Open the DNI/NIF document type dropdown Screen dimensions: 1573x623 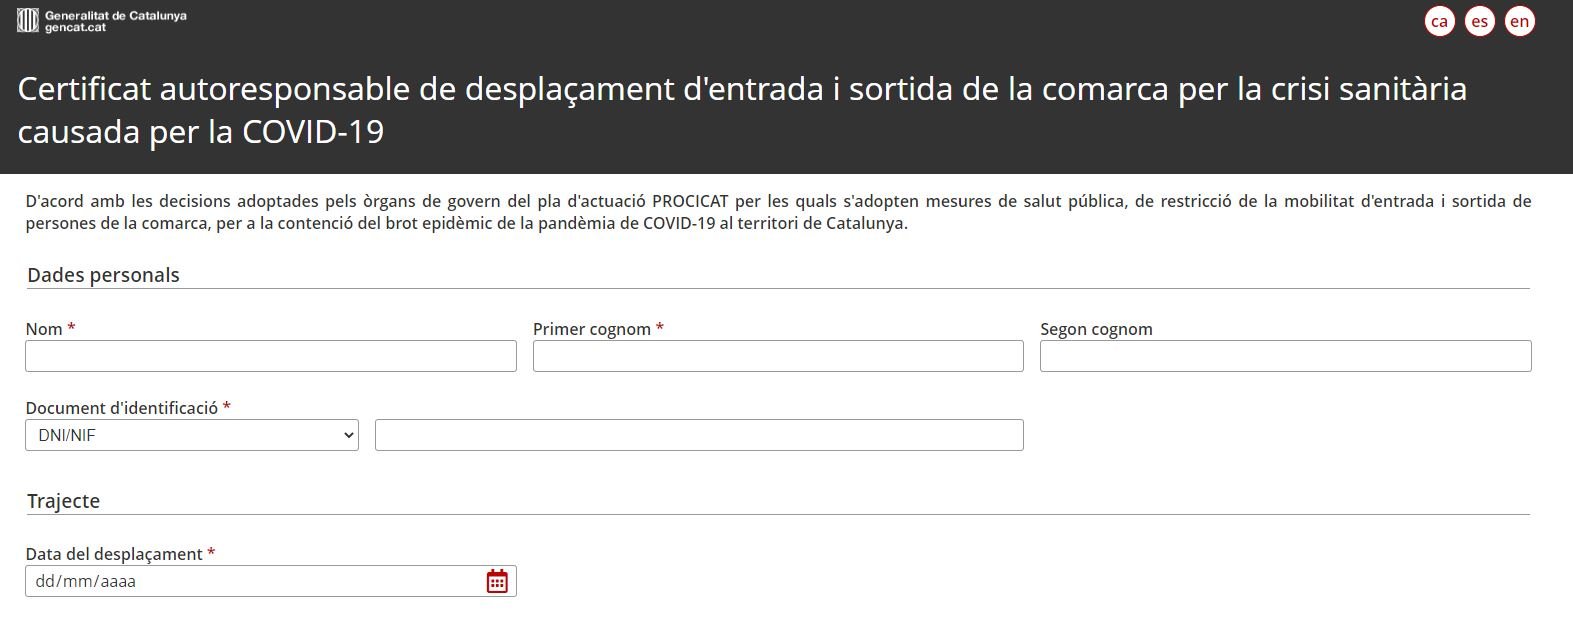192,435
